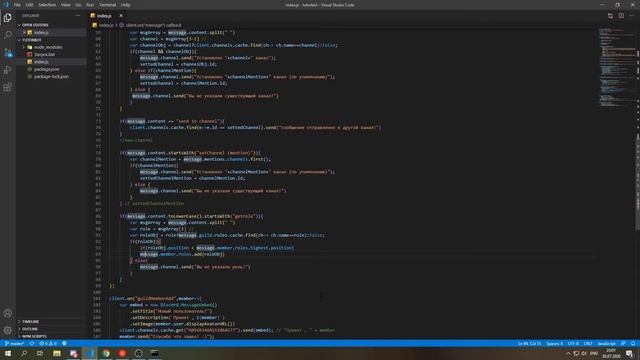
Task: Open errors and warnings count in status bar
Action: [x=48, y=344]
